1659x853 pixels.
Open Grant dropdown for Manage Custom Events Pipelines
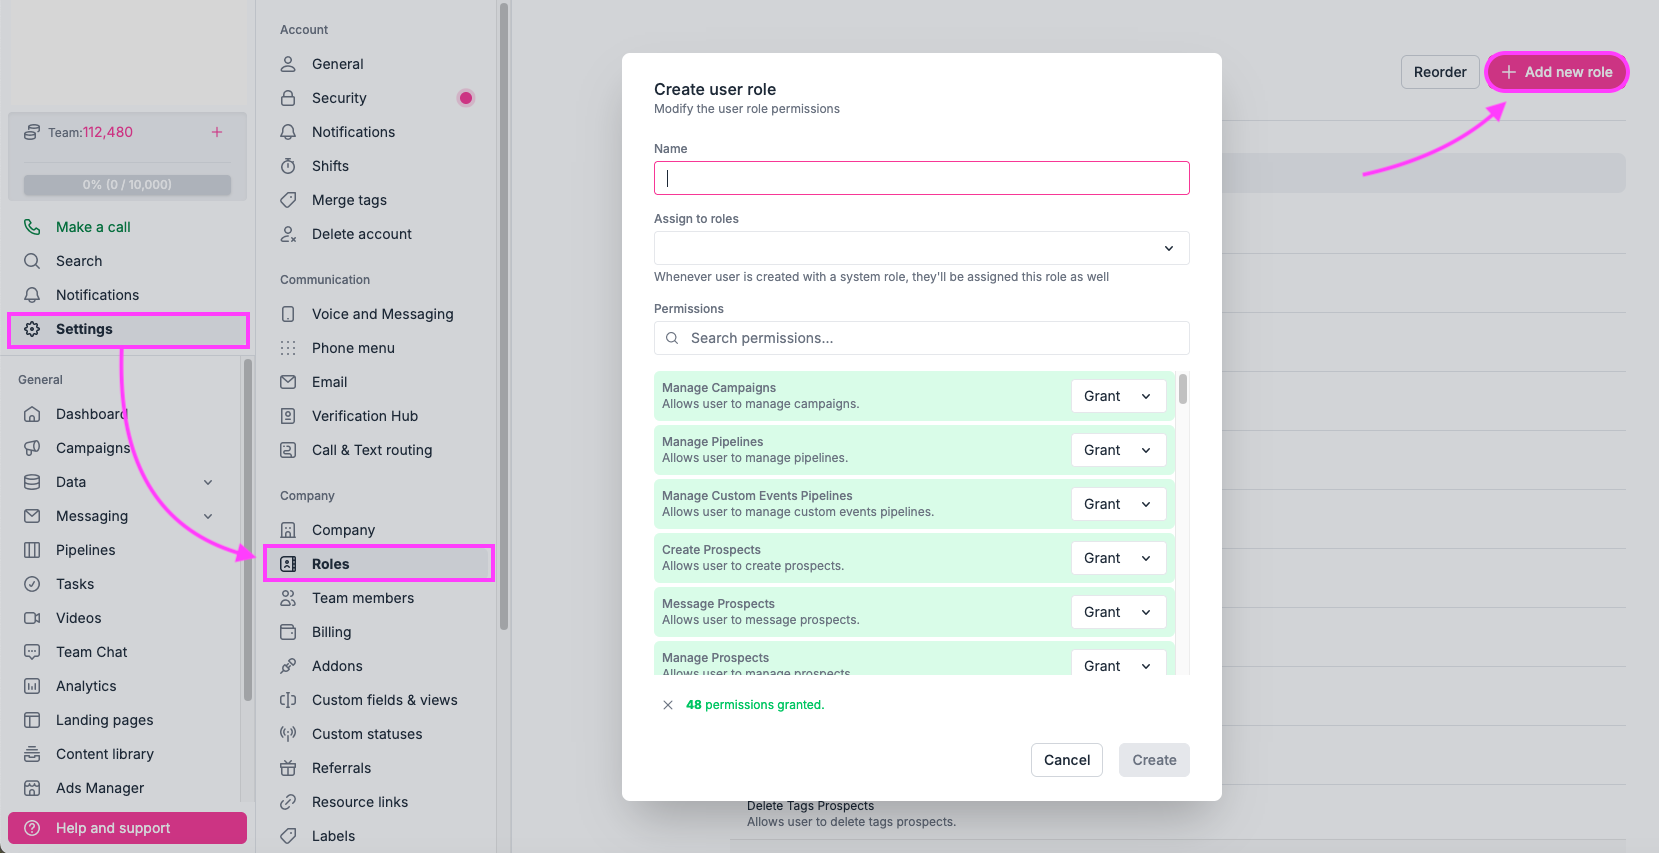(x=1119, y=504)
